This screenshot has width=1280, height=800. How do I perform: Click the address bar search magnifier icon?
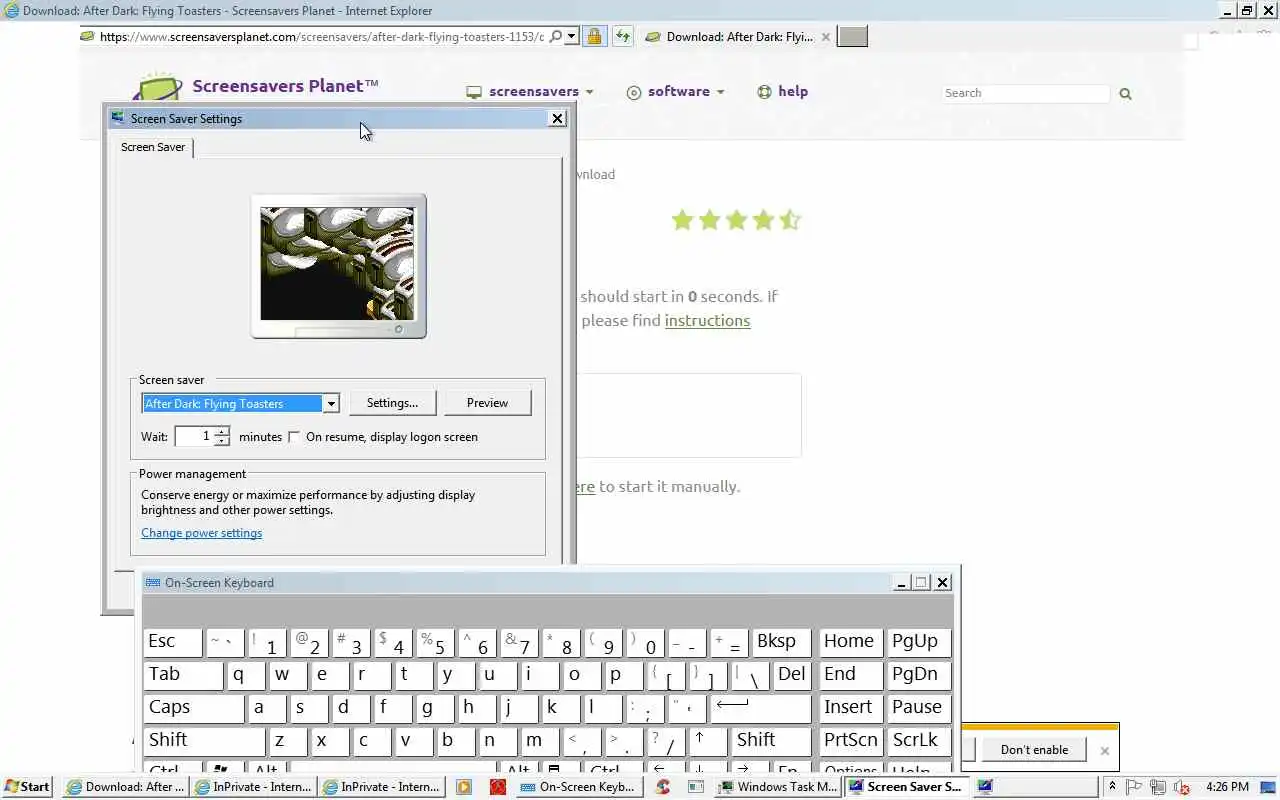pyautogui.click(x=555, y=36)
